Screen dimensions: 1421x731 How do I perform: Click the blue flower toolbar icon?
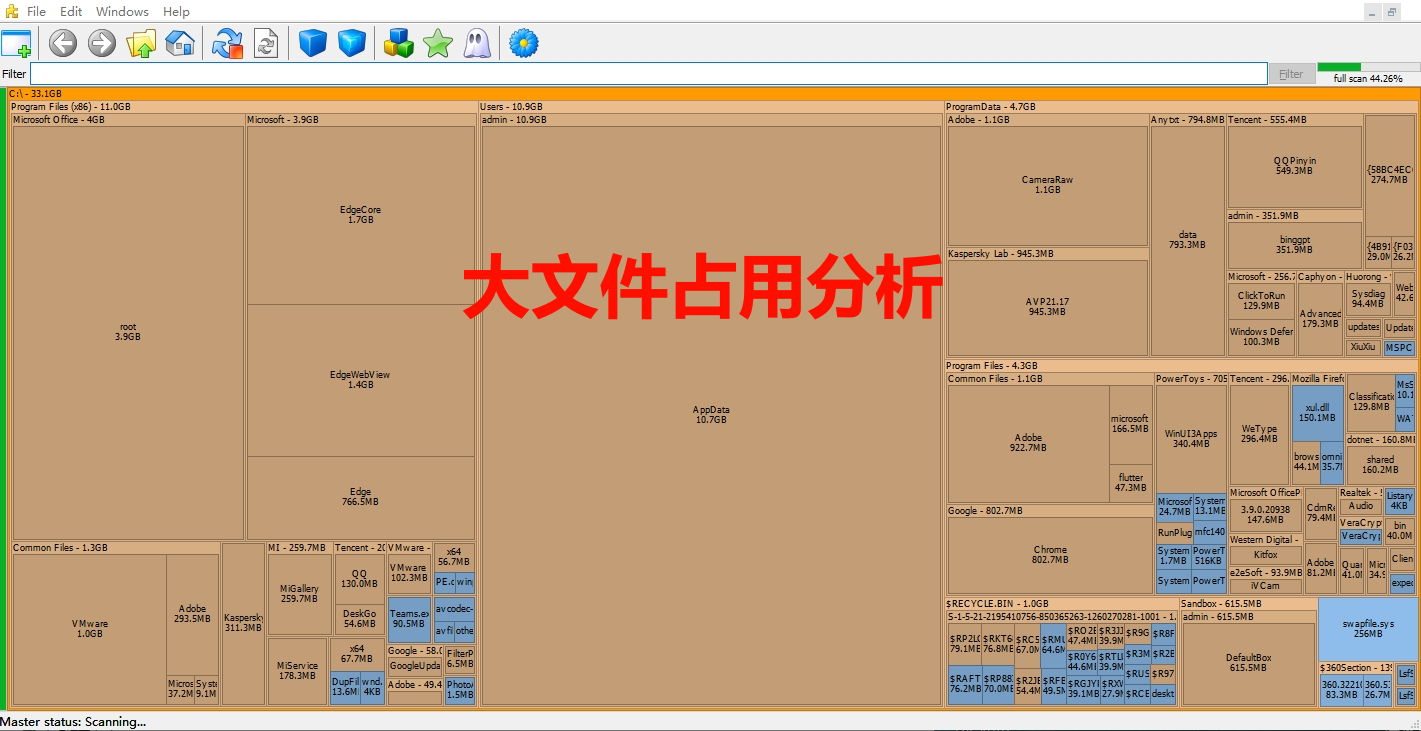click(x=524, y=43)
